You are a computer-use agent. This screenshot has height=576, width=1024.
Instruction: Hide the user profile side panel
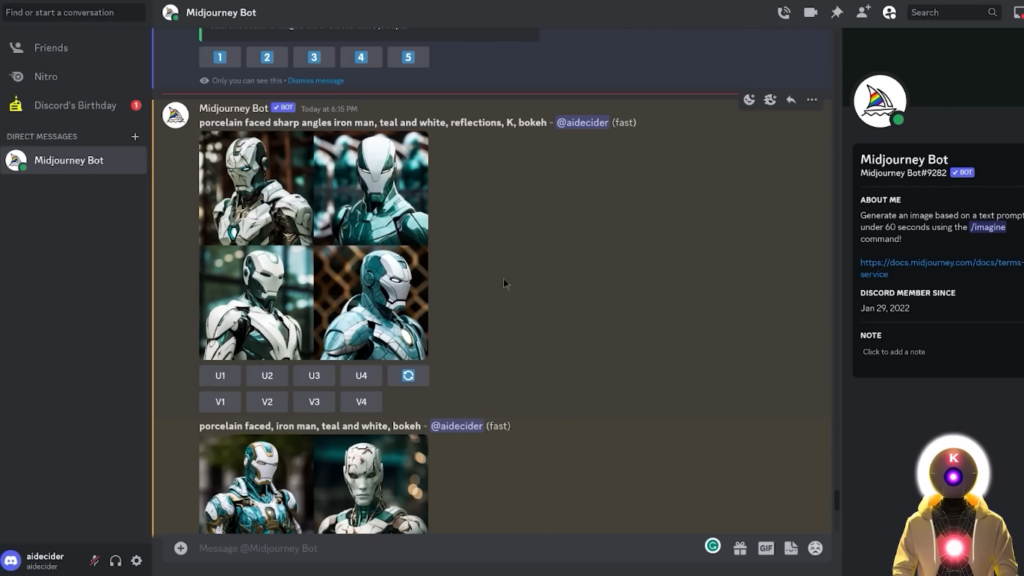pyautogui.click(x=889, y=13)
